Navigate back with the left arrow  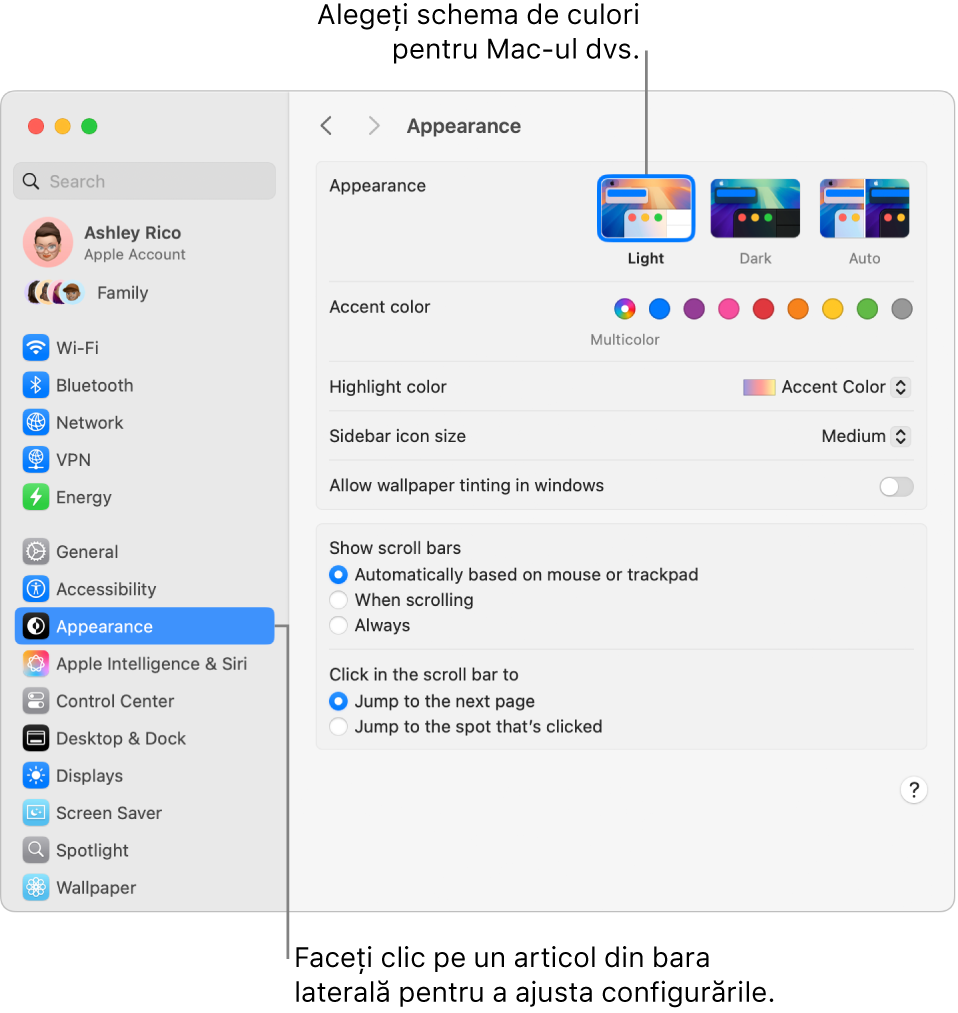point(326,125)
